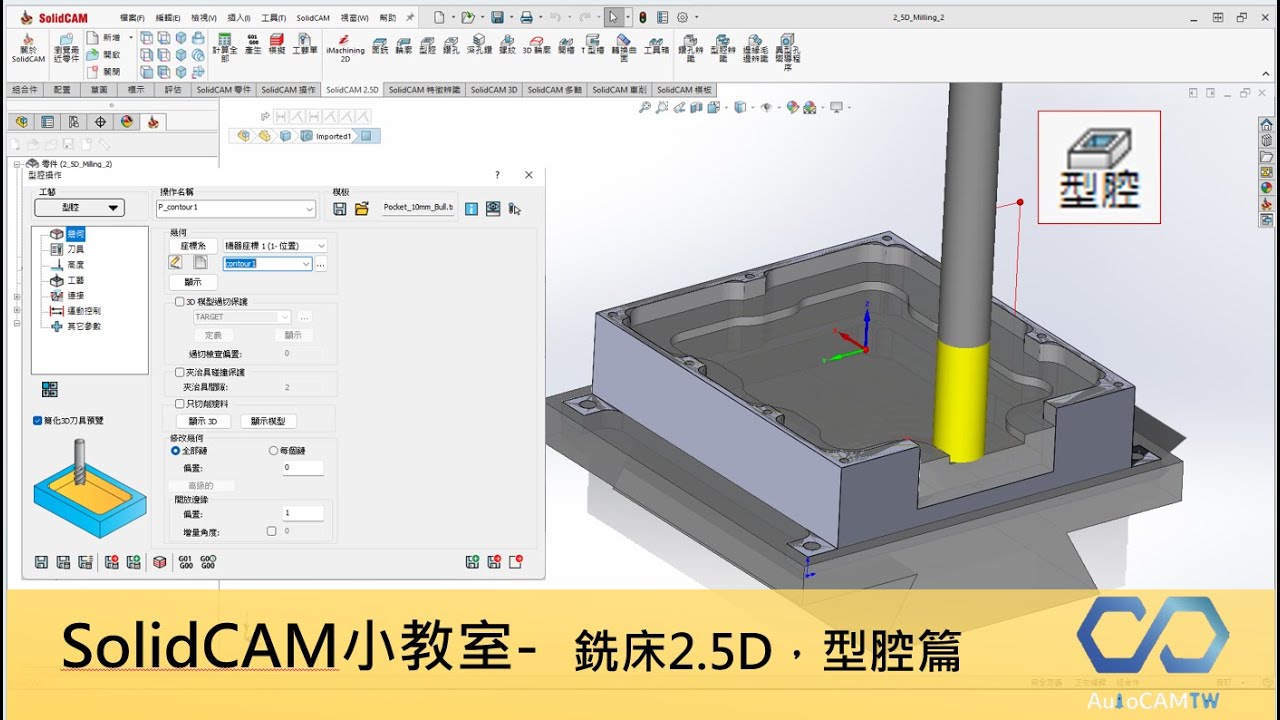Open the P_contour1 operation name dropdown
Screen dimensions: 1280x720
(310, 209)
